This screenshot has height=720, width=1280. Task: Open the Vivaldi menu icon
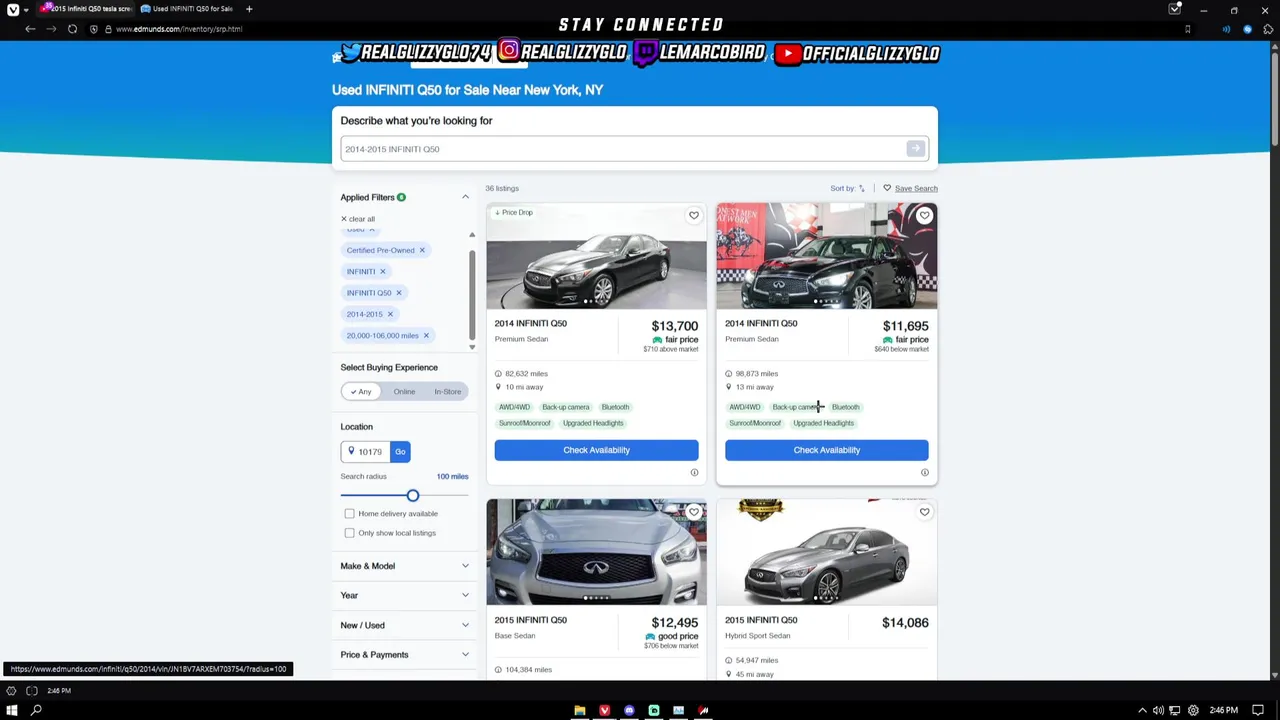[13, 9]
